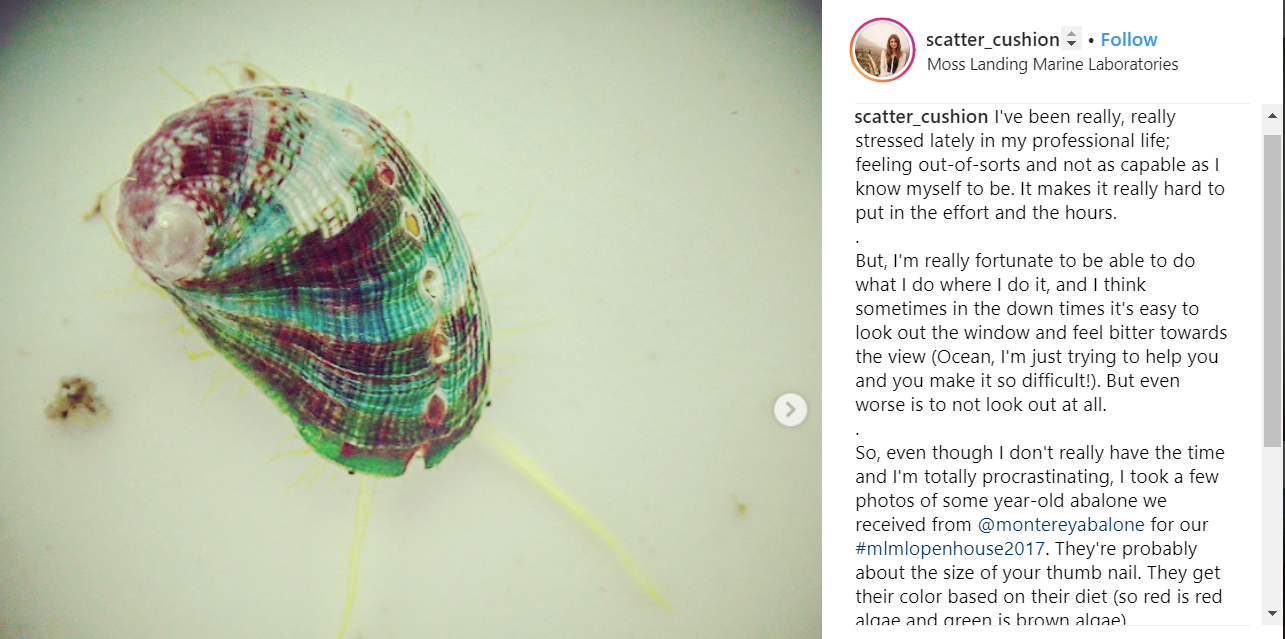Click the bold scatter_cushion name in the caption
Viewport: 1285px width, 639px height.
coord(921,116)
